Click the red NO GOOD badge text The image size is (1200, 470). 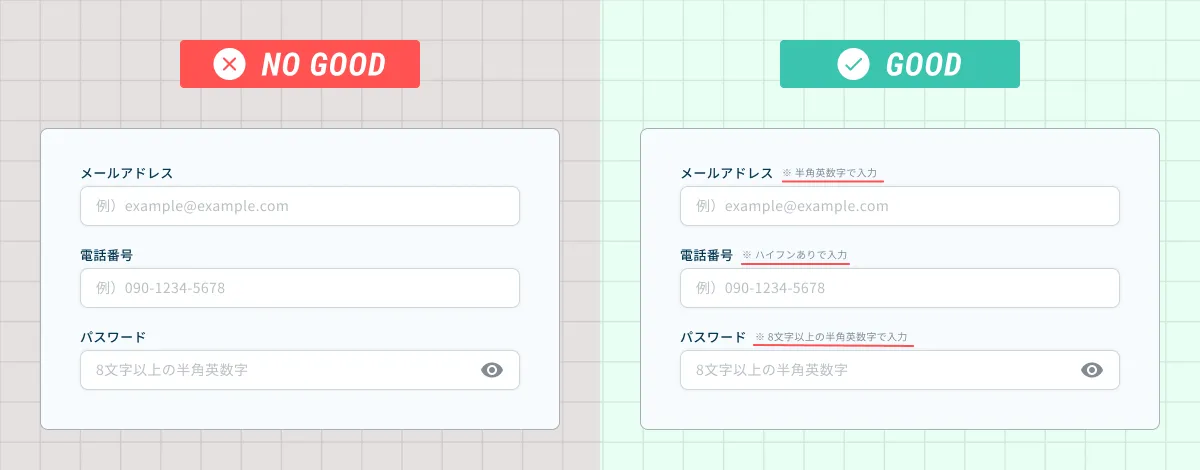(x=323, y=65)
